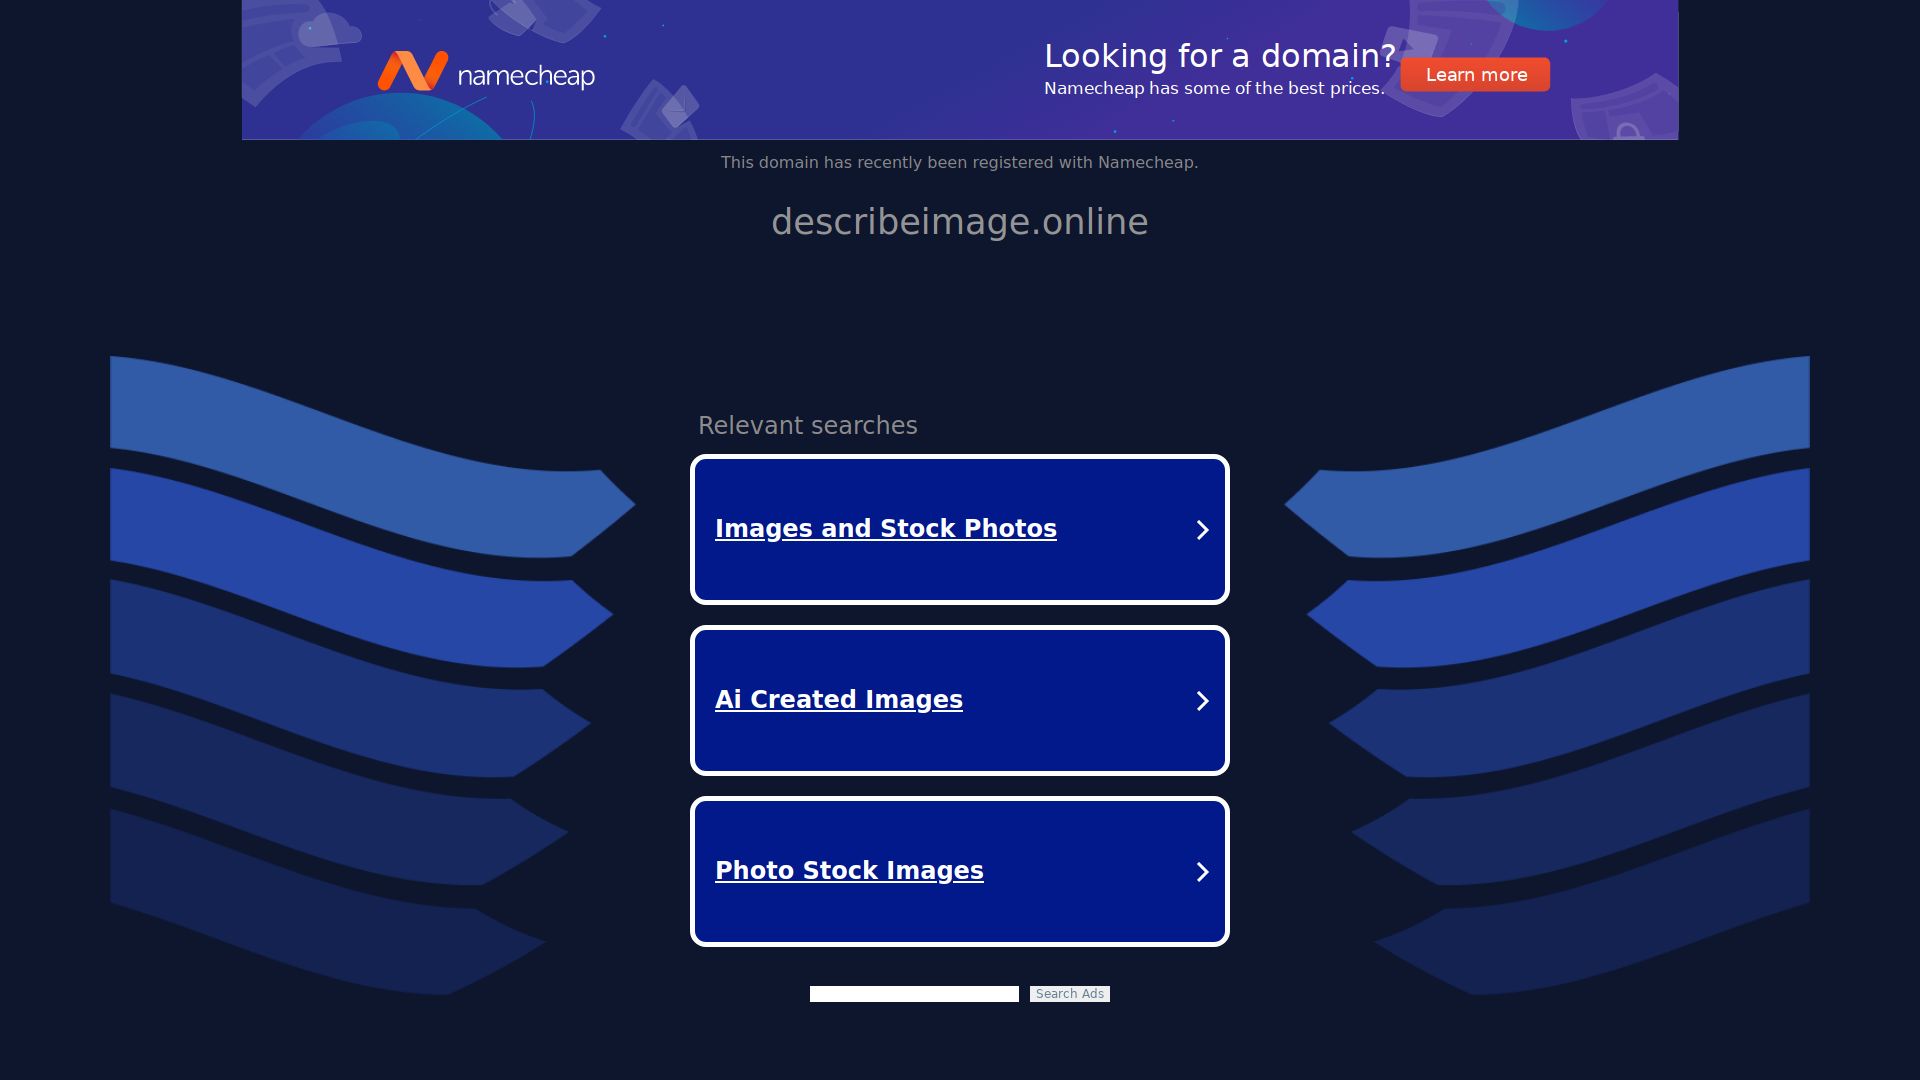The width and height of the screenshot is (1920, 1080).
Task: Open the Images and Stock Photos link
Action: (886, 529)
